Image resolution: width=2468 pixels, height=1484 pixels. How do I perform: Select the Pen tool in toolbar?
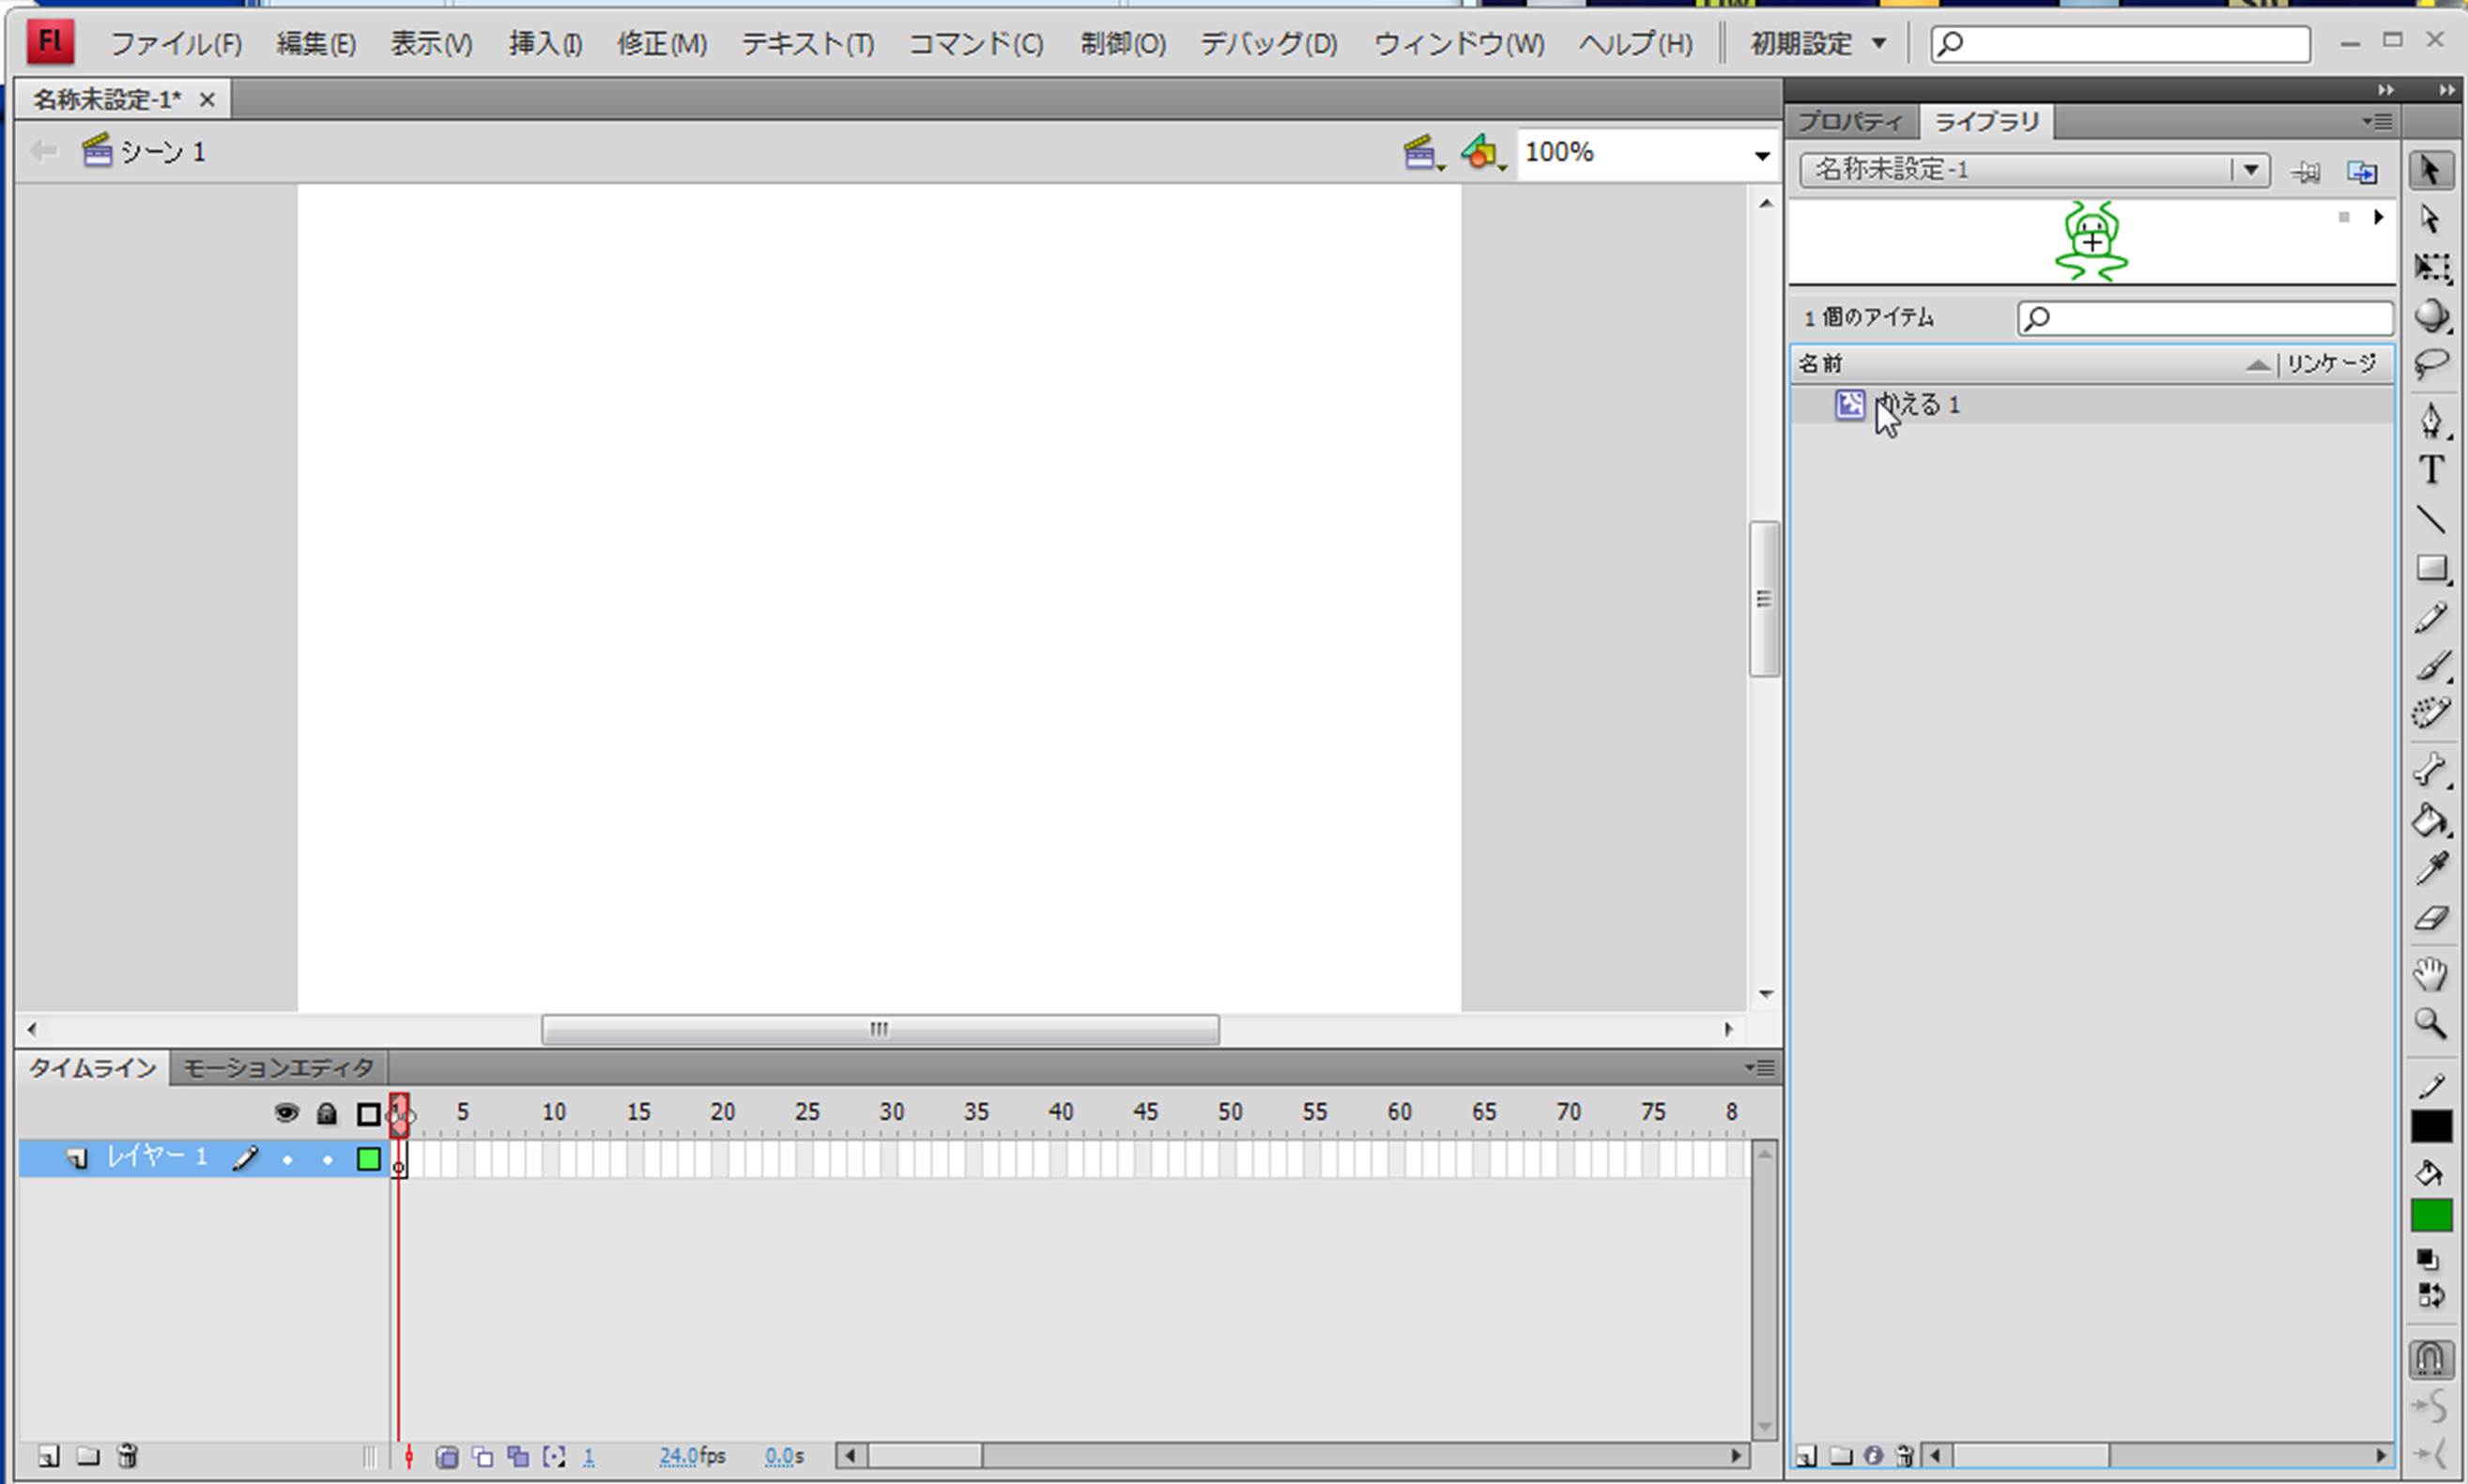coord(2430,419)
